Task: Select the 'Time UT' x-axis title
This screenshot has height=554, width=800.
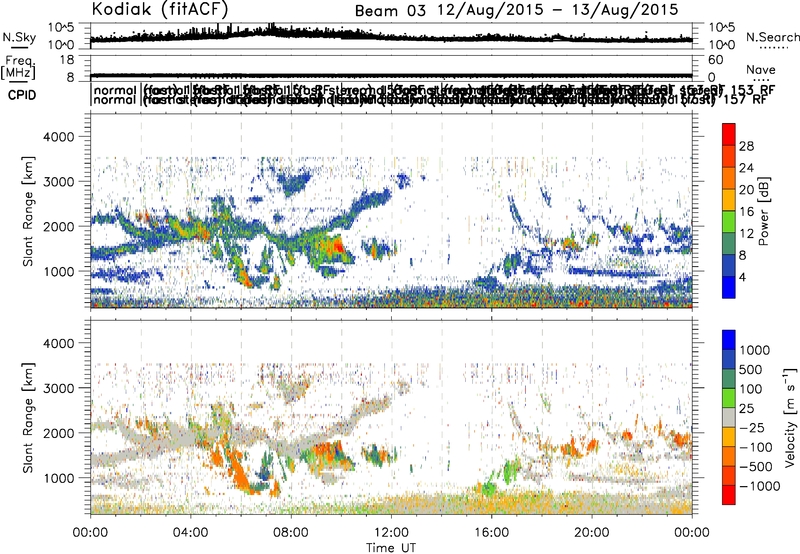Action: coord(391,548)
